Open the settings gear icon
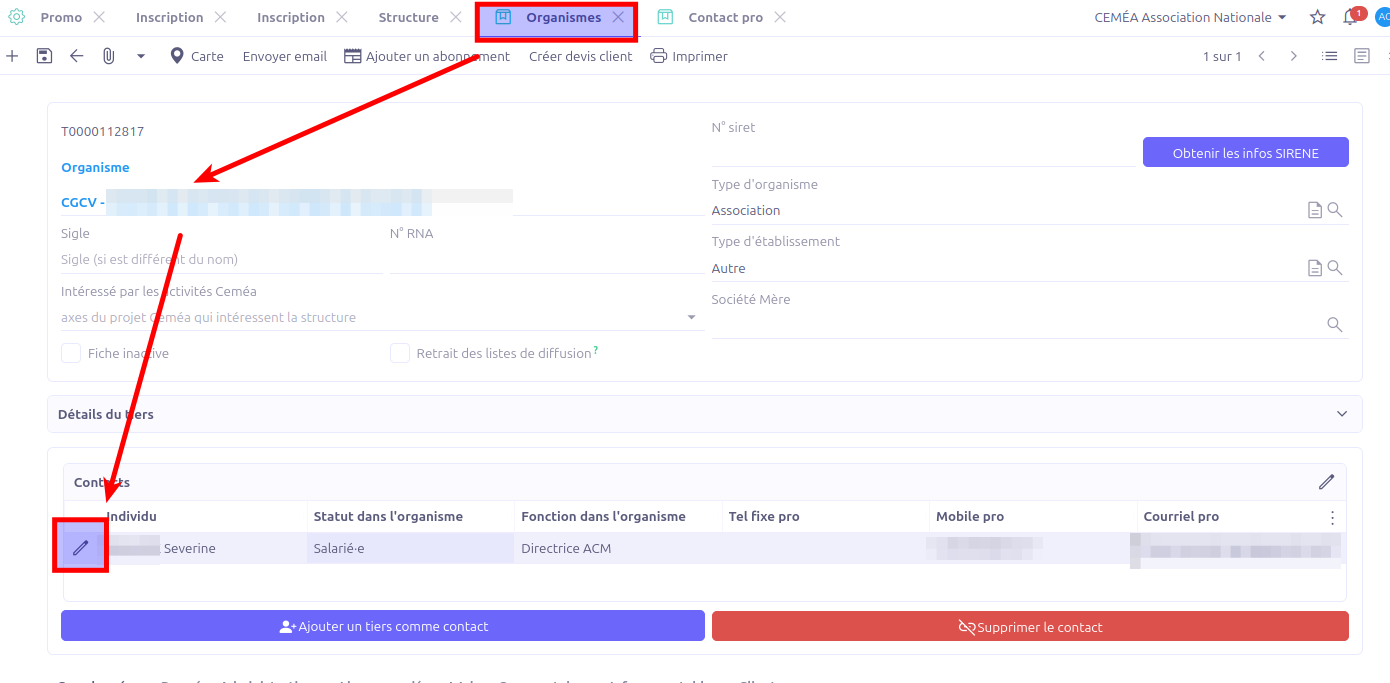1390x683 pixels. [x=16, y=17]
